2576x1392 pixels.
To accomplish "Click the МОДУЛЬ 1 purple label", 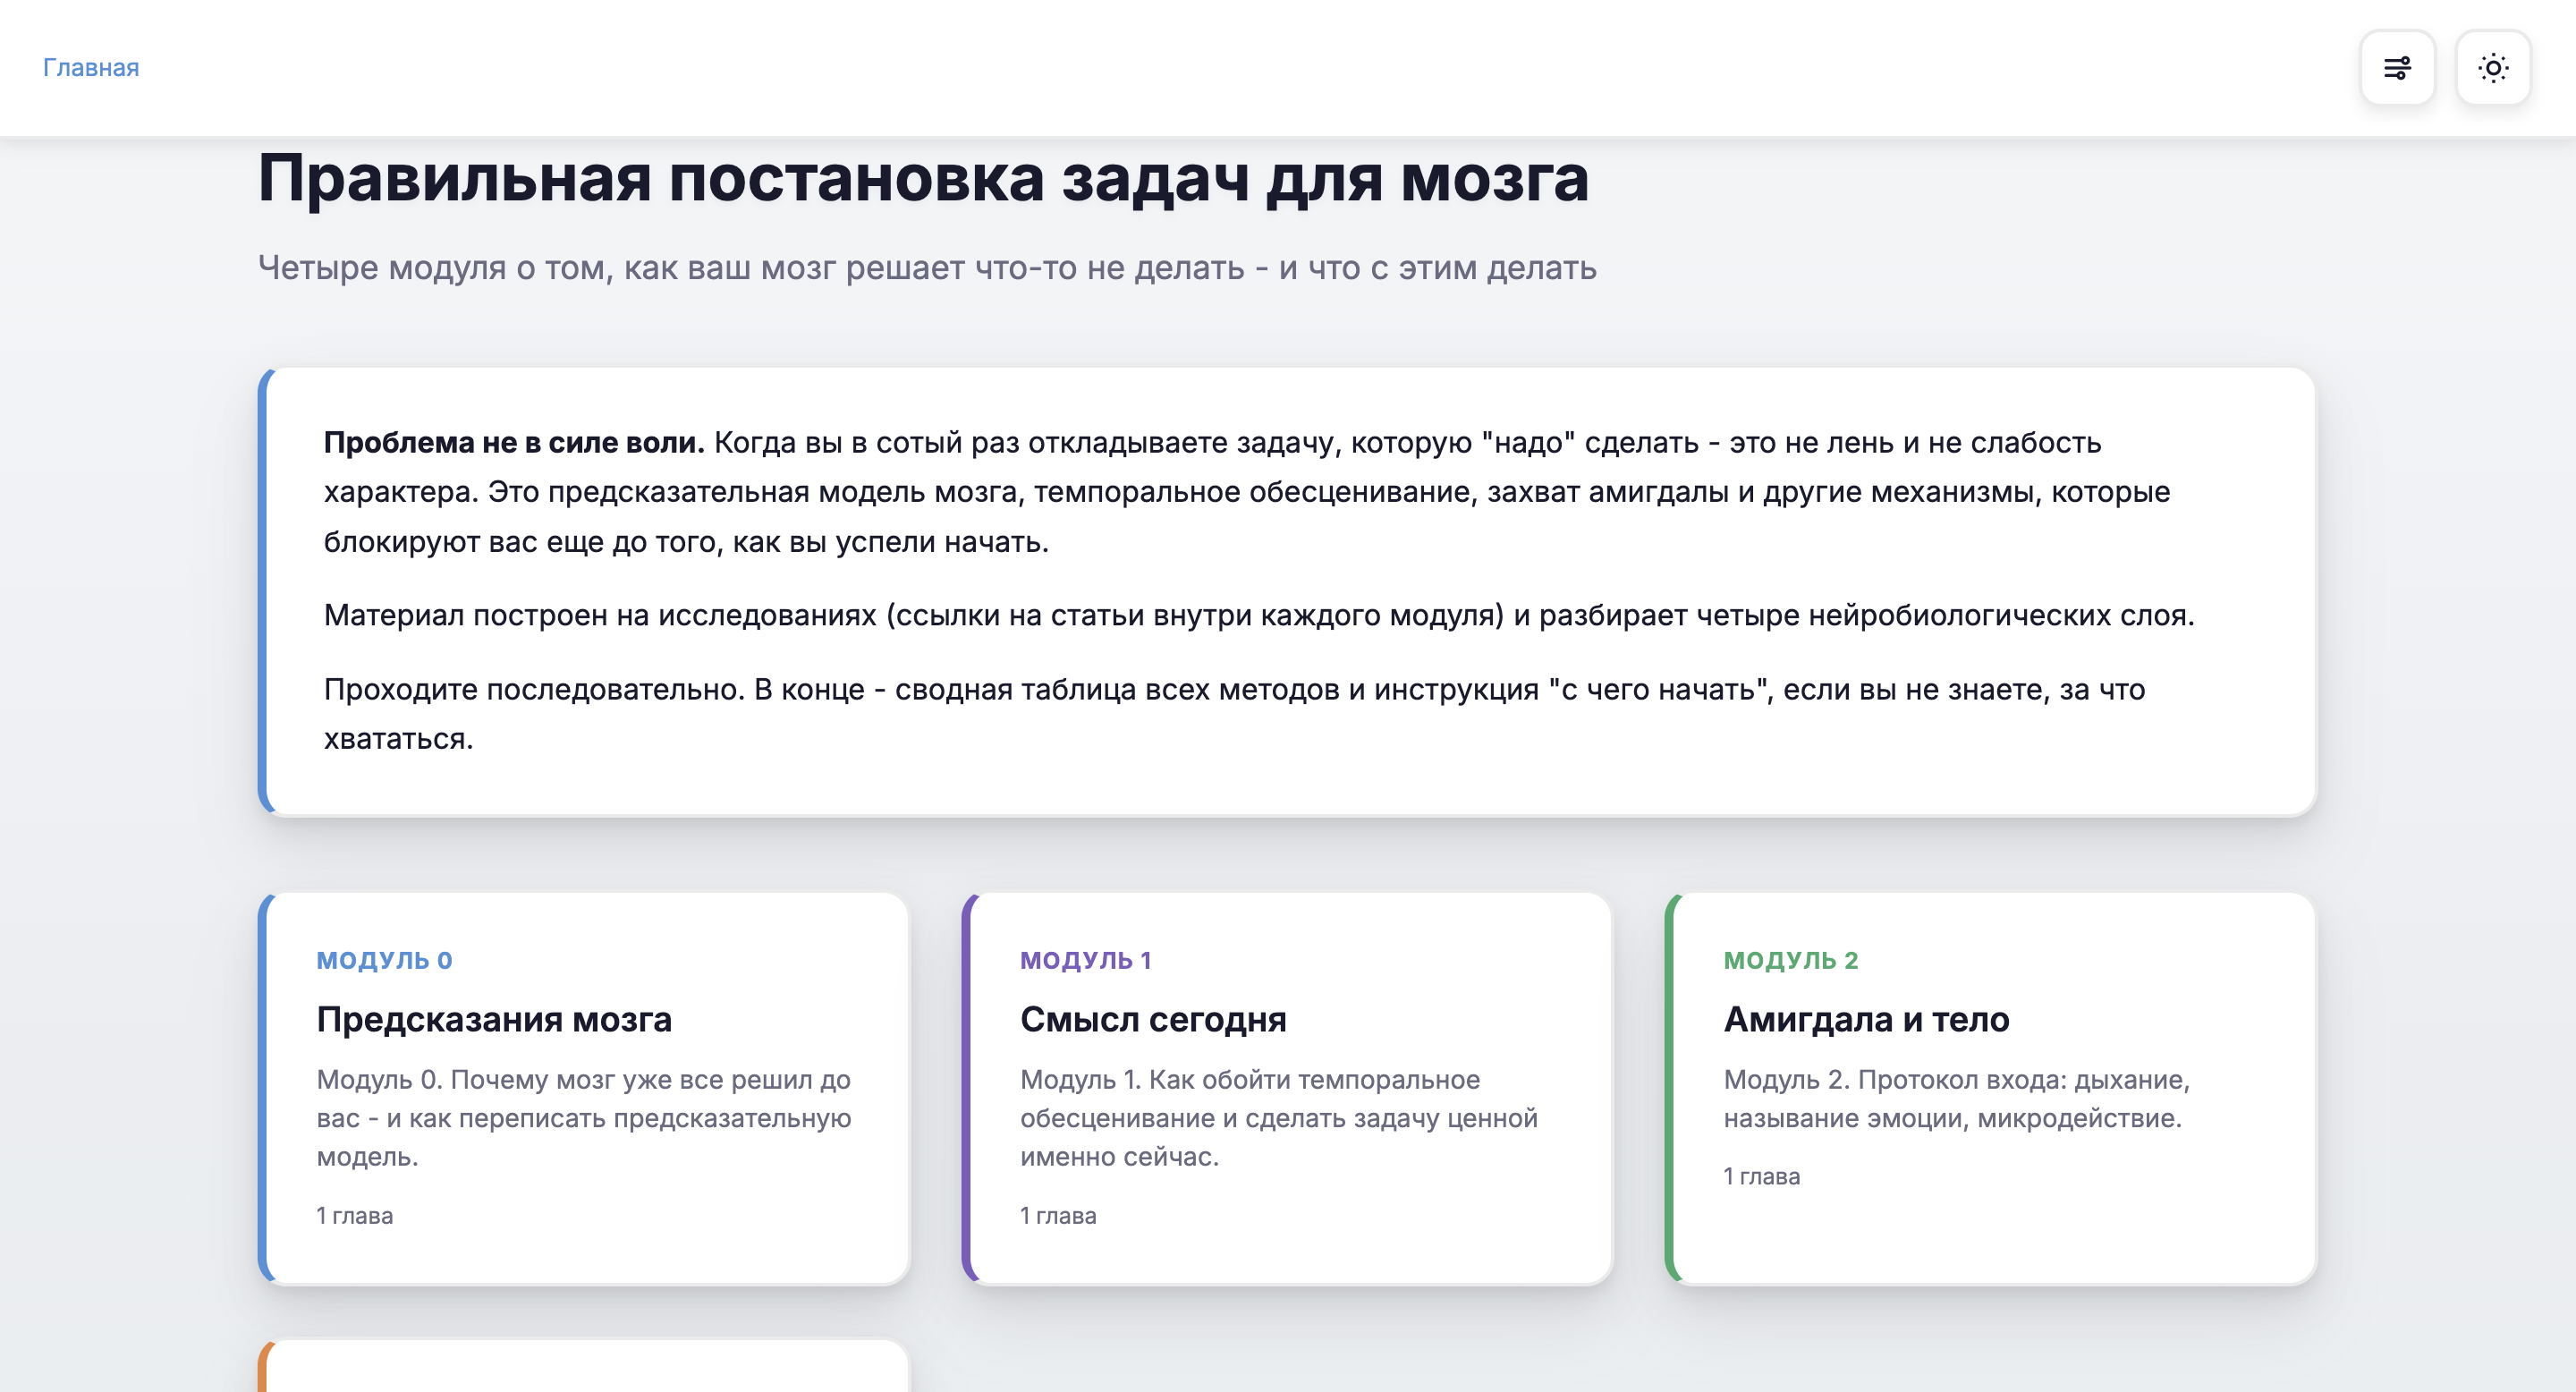I will 1086,960.
